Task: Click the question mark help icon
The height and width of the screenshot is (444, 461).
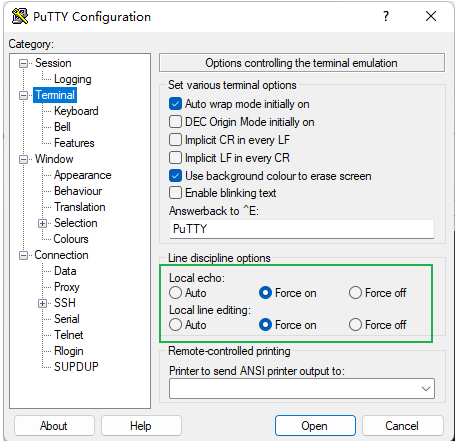Action: coord(386,16)
